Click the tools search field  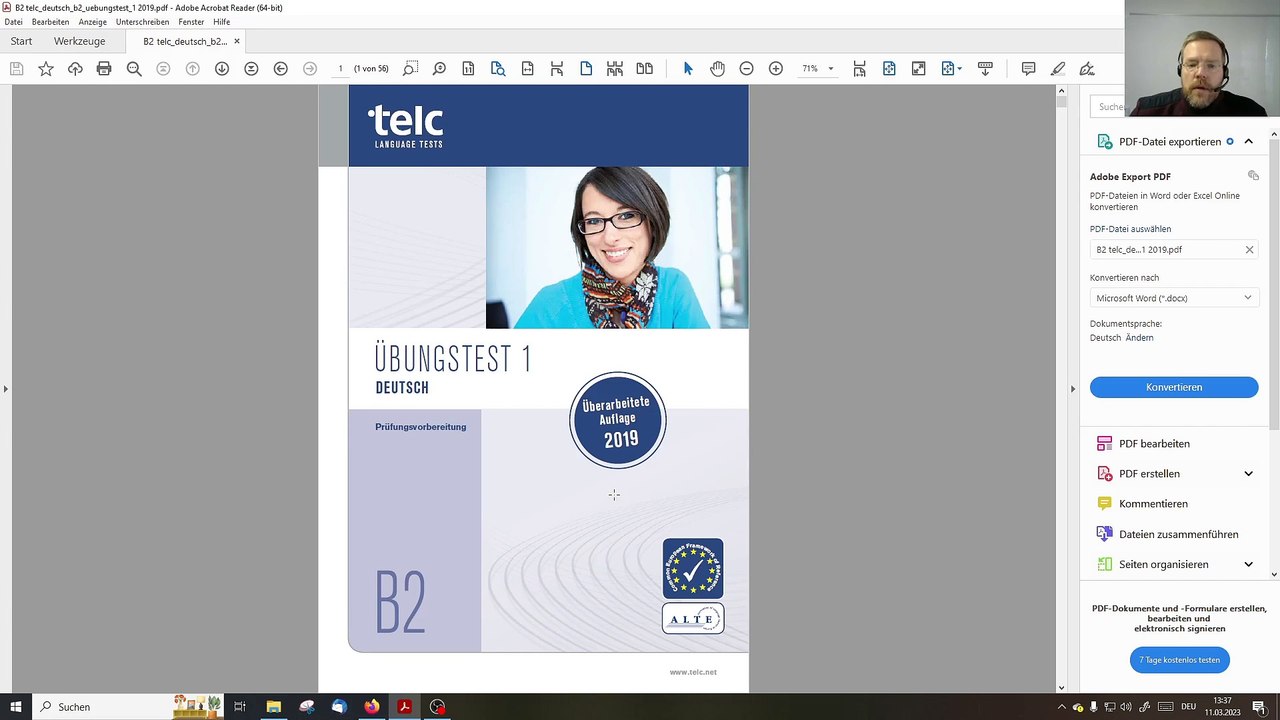tap(1108, 107)
